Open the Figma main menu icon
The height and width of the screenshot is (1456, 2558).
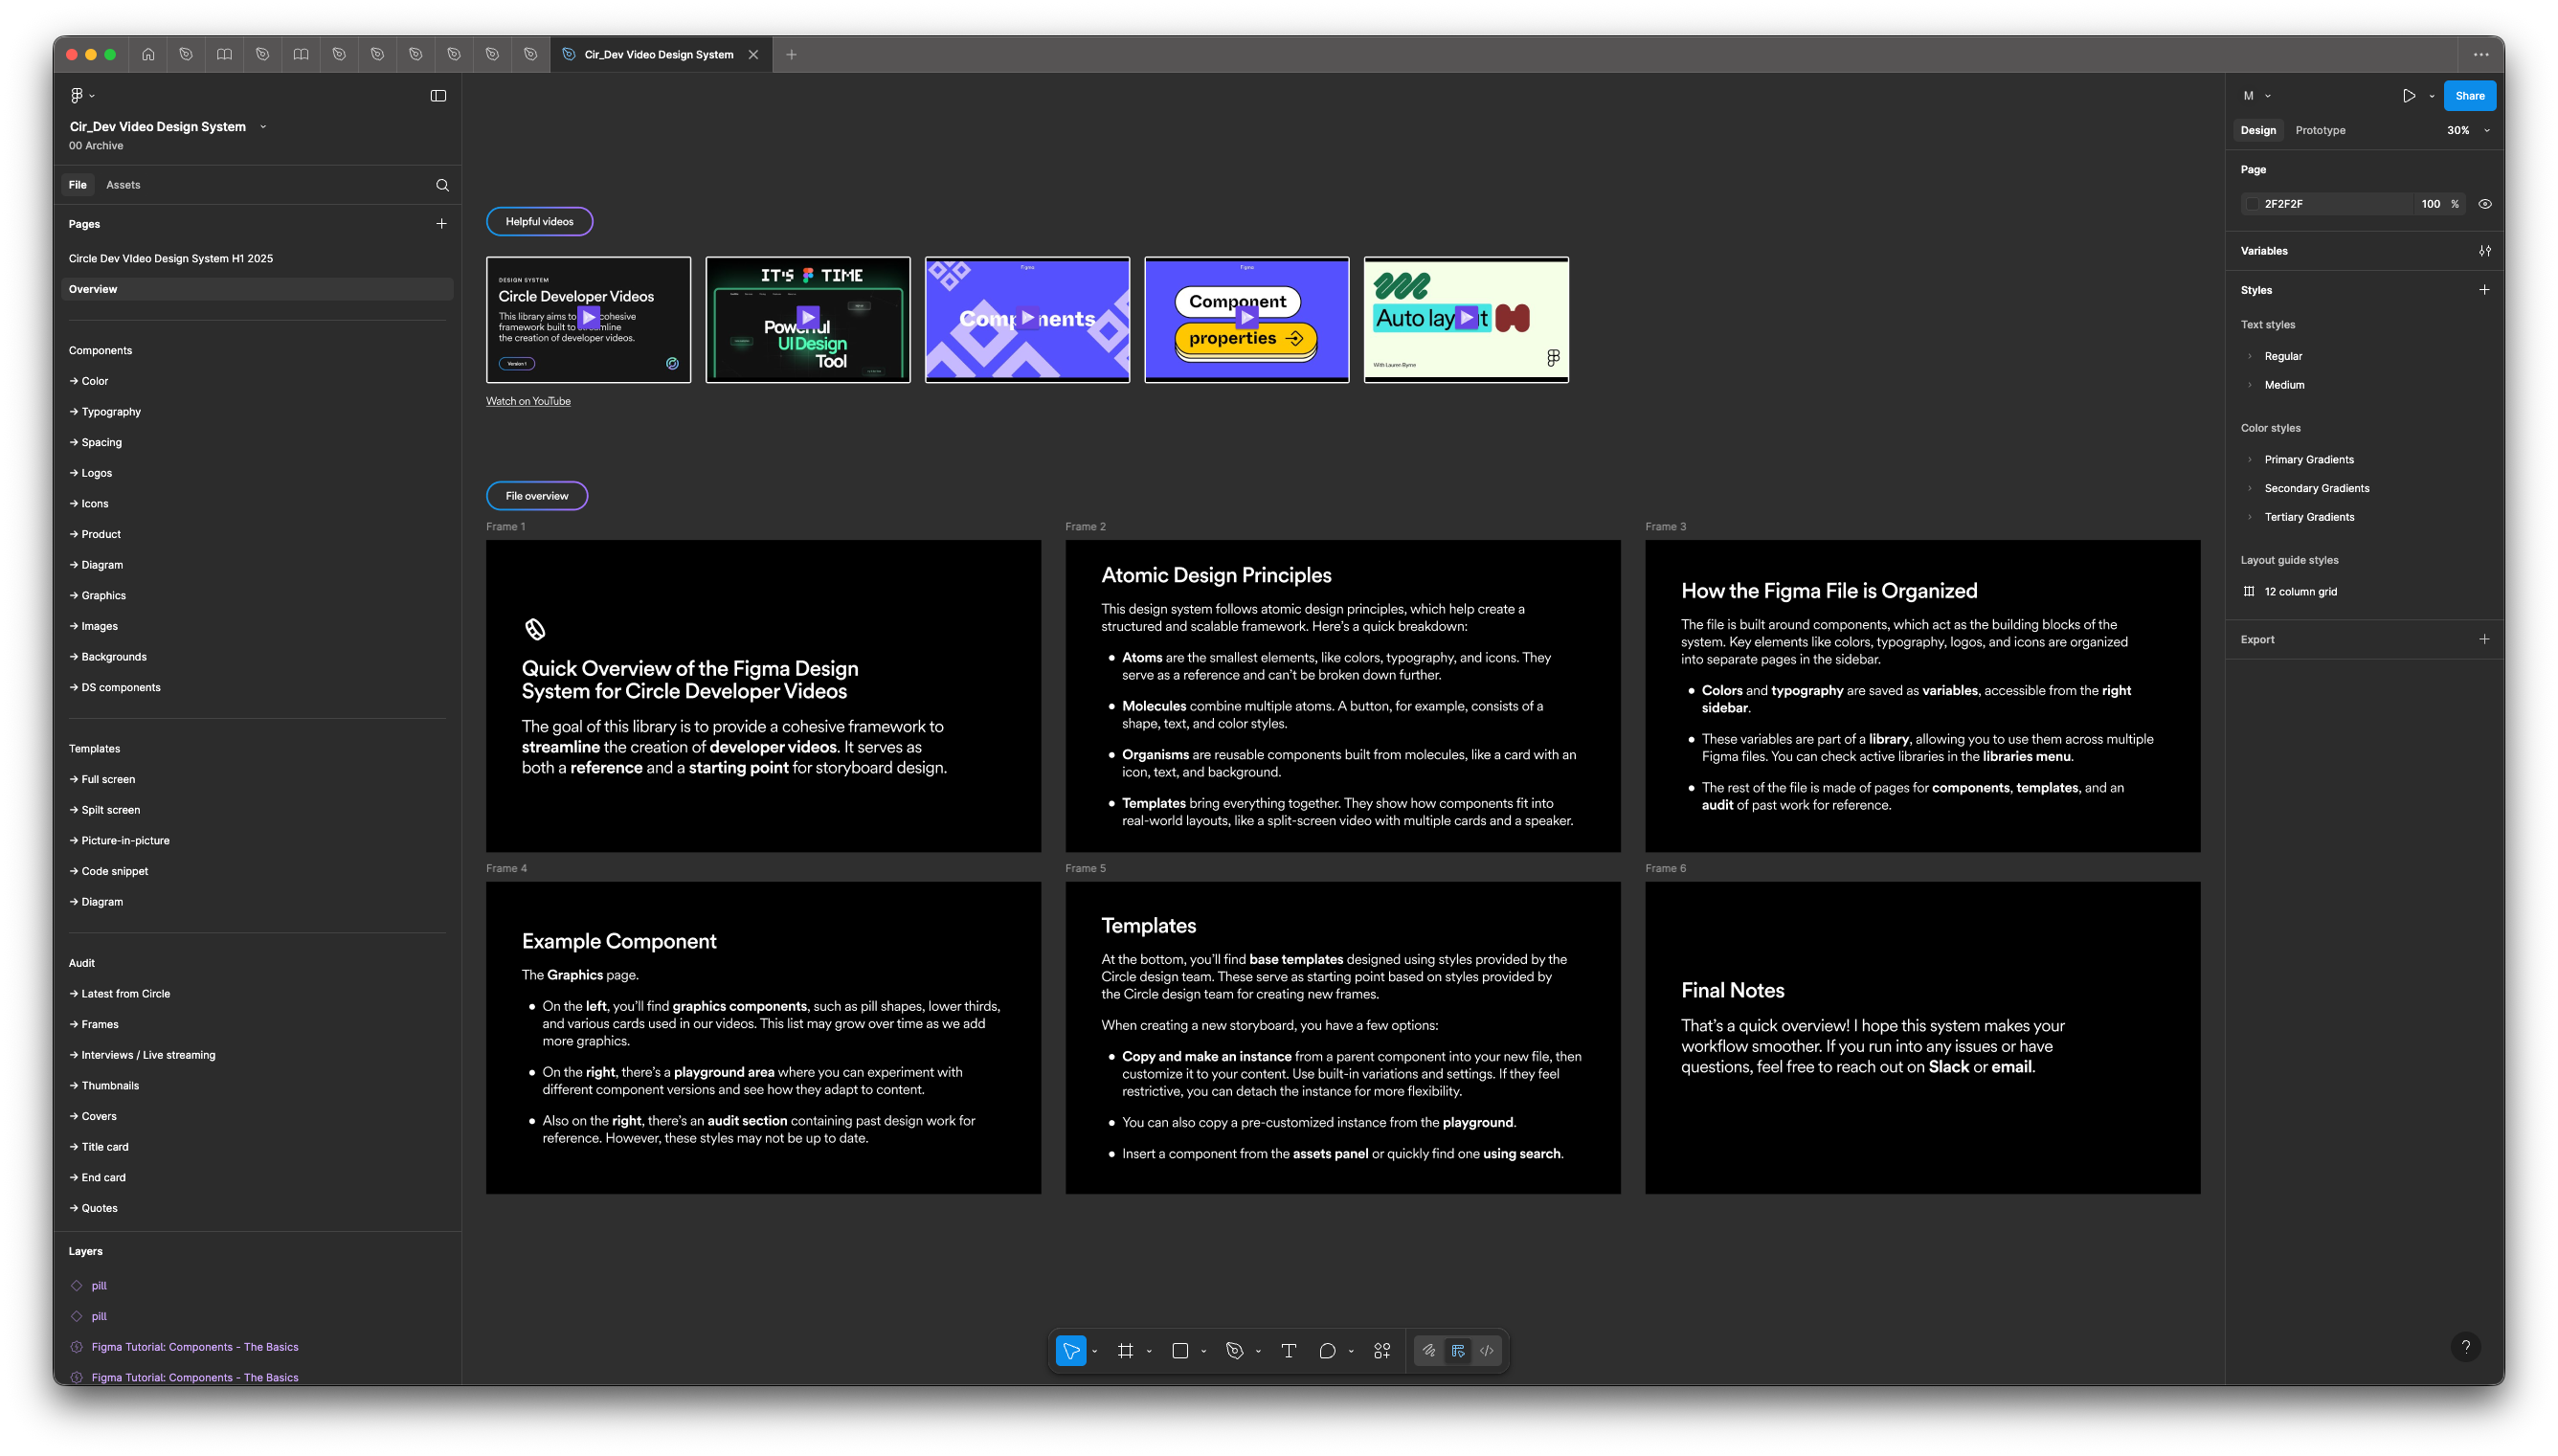coord(77,96)
